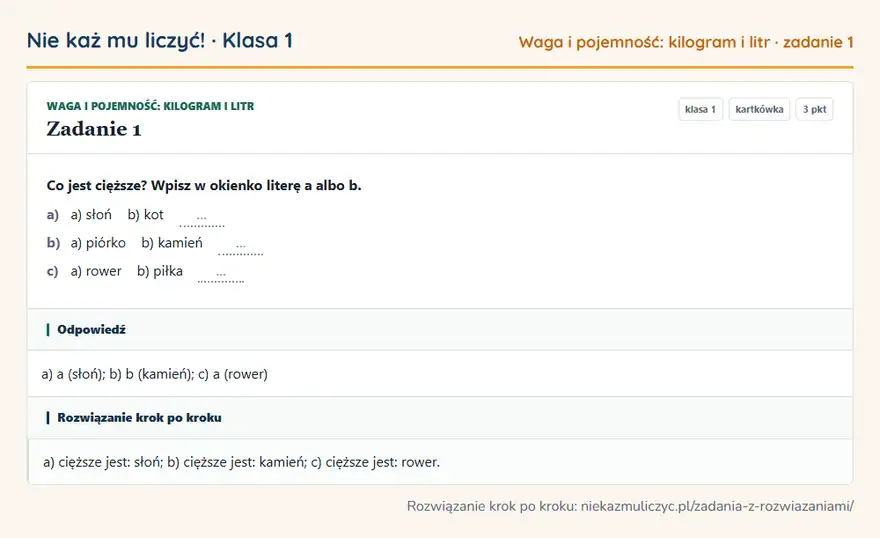Open the niekazmuliczyc.pl/zadania-z-rozwiazaniami/ link
This screenshot has height=538, width=880.
point(717,506)
